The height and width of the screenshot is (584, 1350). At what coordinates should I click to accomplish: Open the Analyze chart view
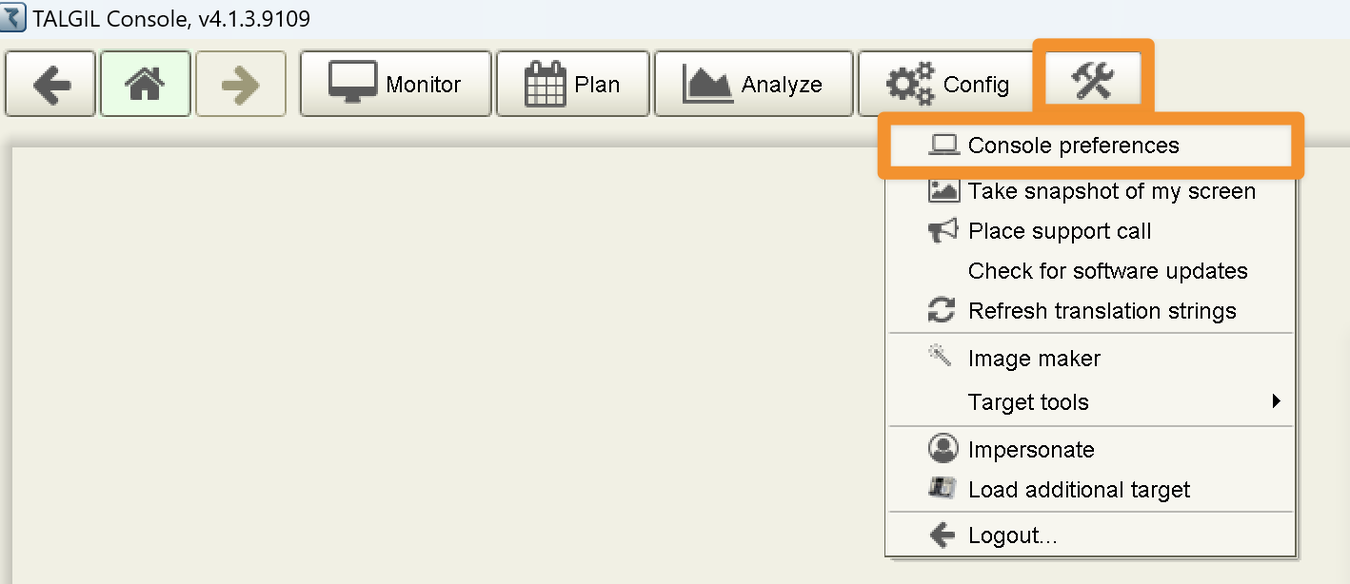pos(754,84)
